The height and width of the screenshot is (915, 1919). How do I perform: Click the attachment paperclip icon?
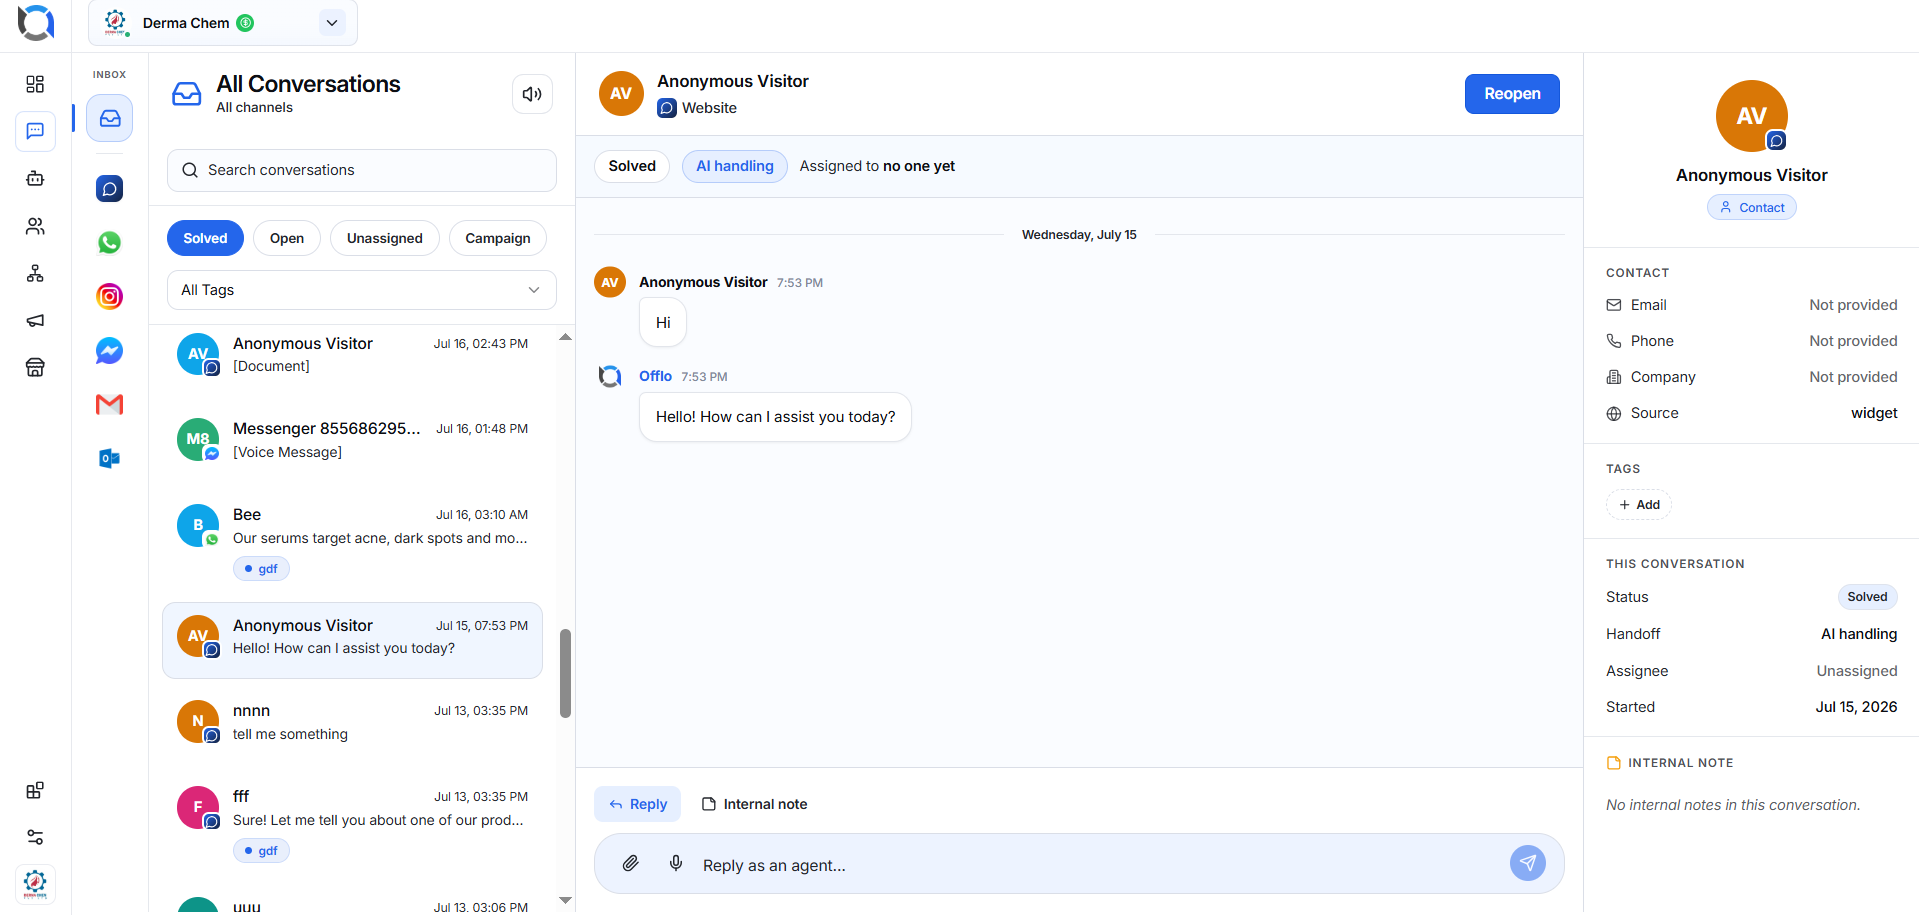tap(630, 863)
